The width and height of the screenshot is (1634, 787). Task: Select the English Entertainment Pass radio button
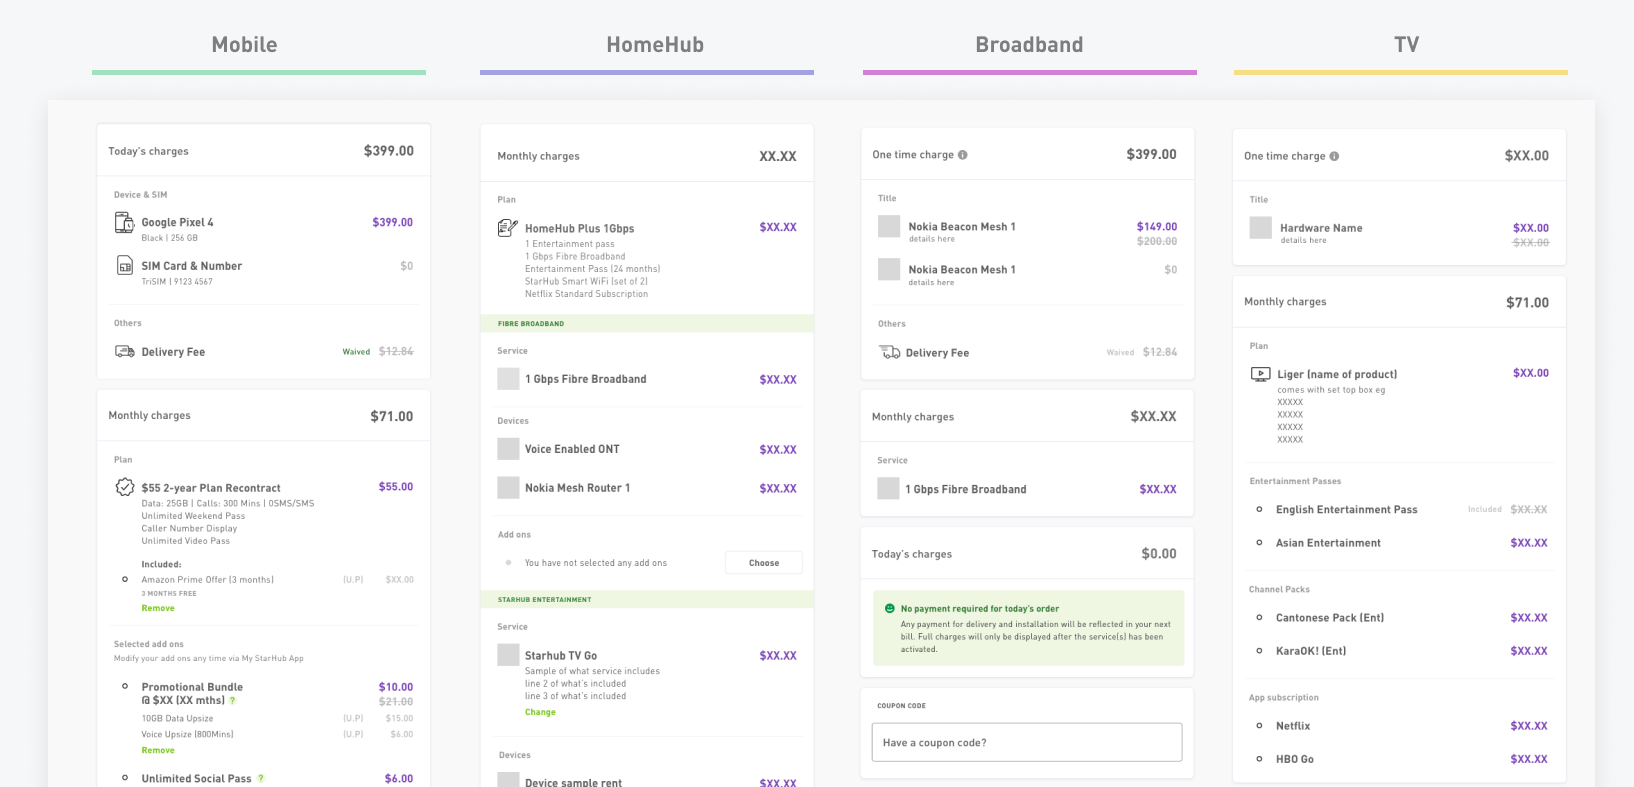coord(1259,509)
